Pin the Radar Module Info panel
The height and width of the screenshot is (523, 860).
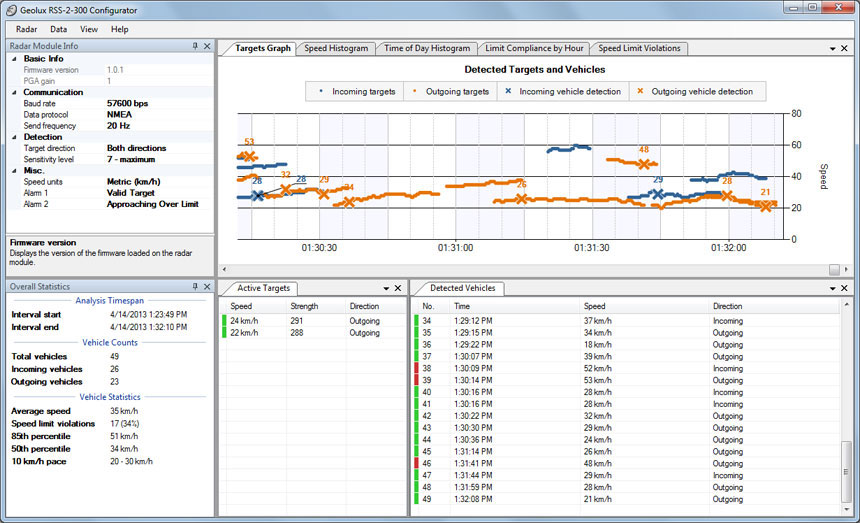(x=195, y=47)
